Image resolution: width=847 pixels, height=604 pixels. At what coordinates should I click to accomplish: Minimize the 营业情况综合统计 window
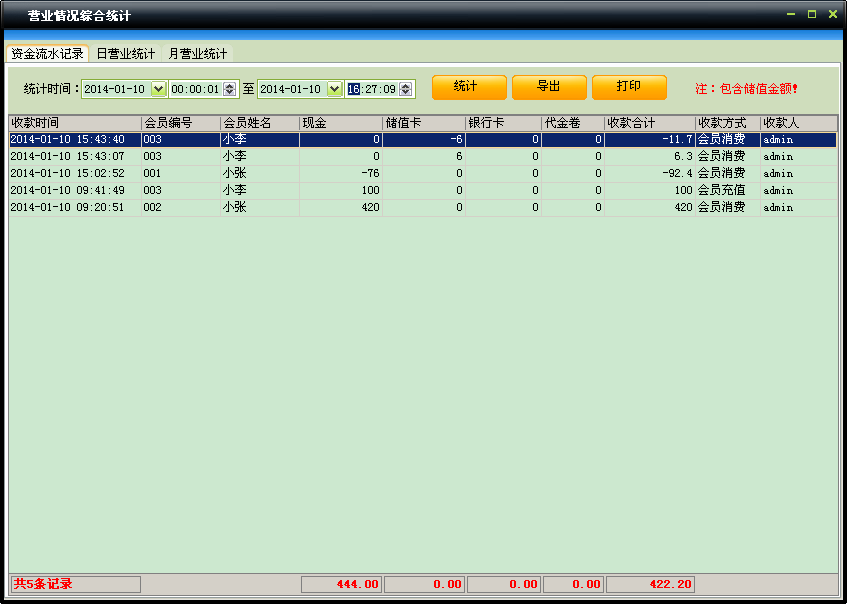tap(790, 14)
